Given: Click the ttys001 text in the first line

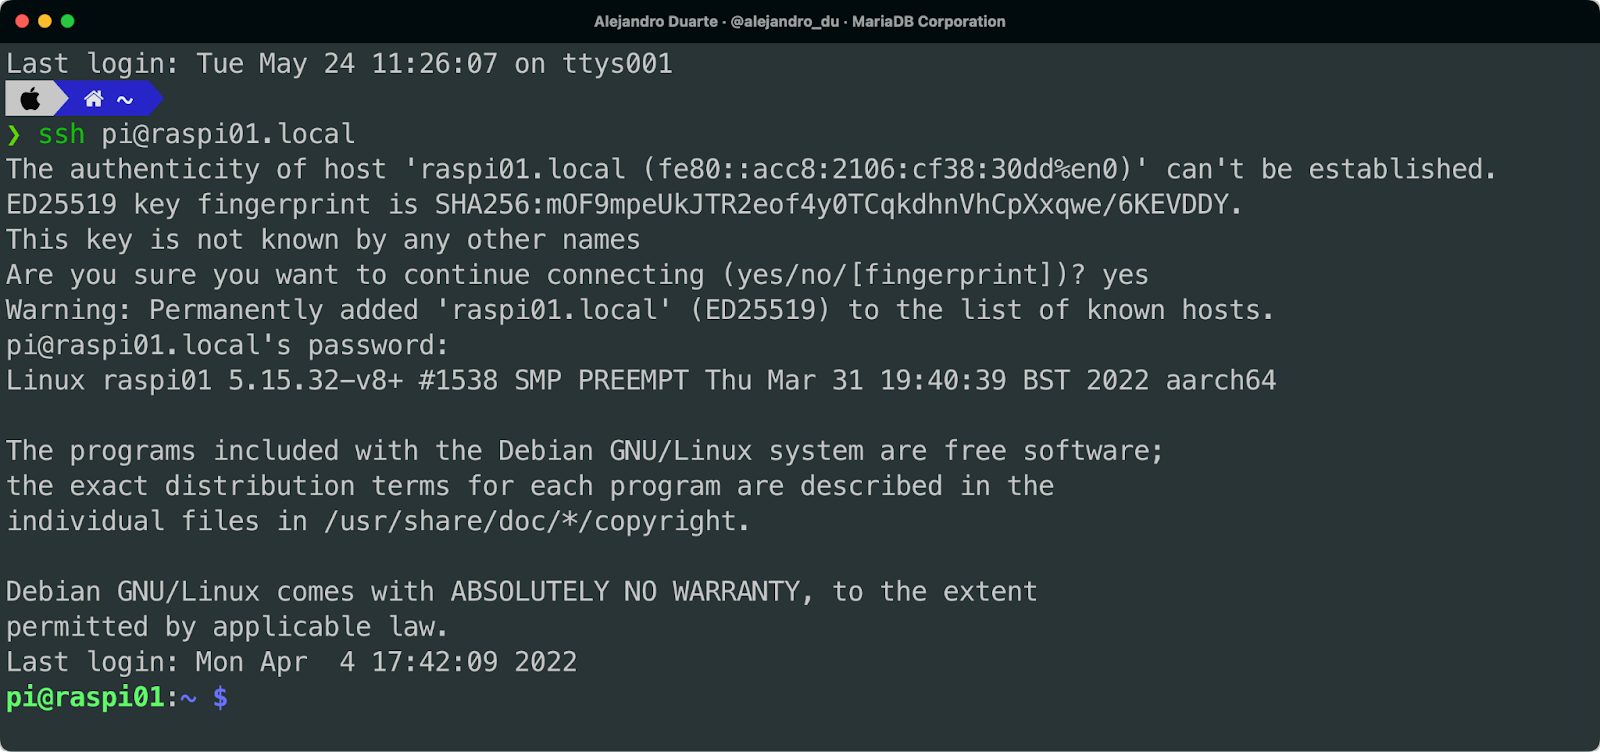Looking at the screenshot, I should [x=617, y=64].
